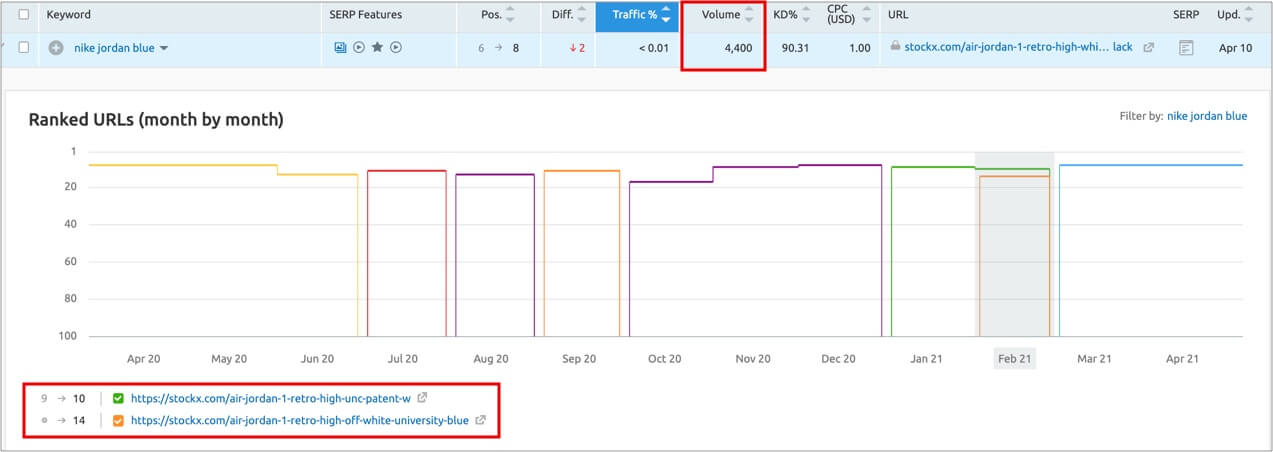1273x452 pixels.
Task: Click the Ranked URLs (month by month) heading
Action: tap(156, 120)
